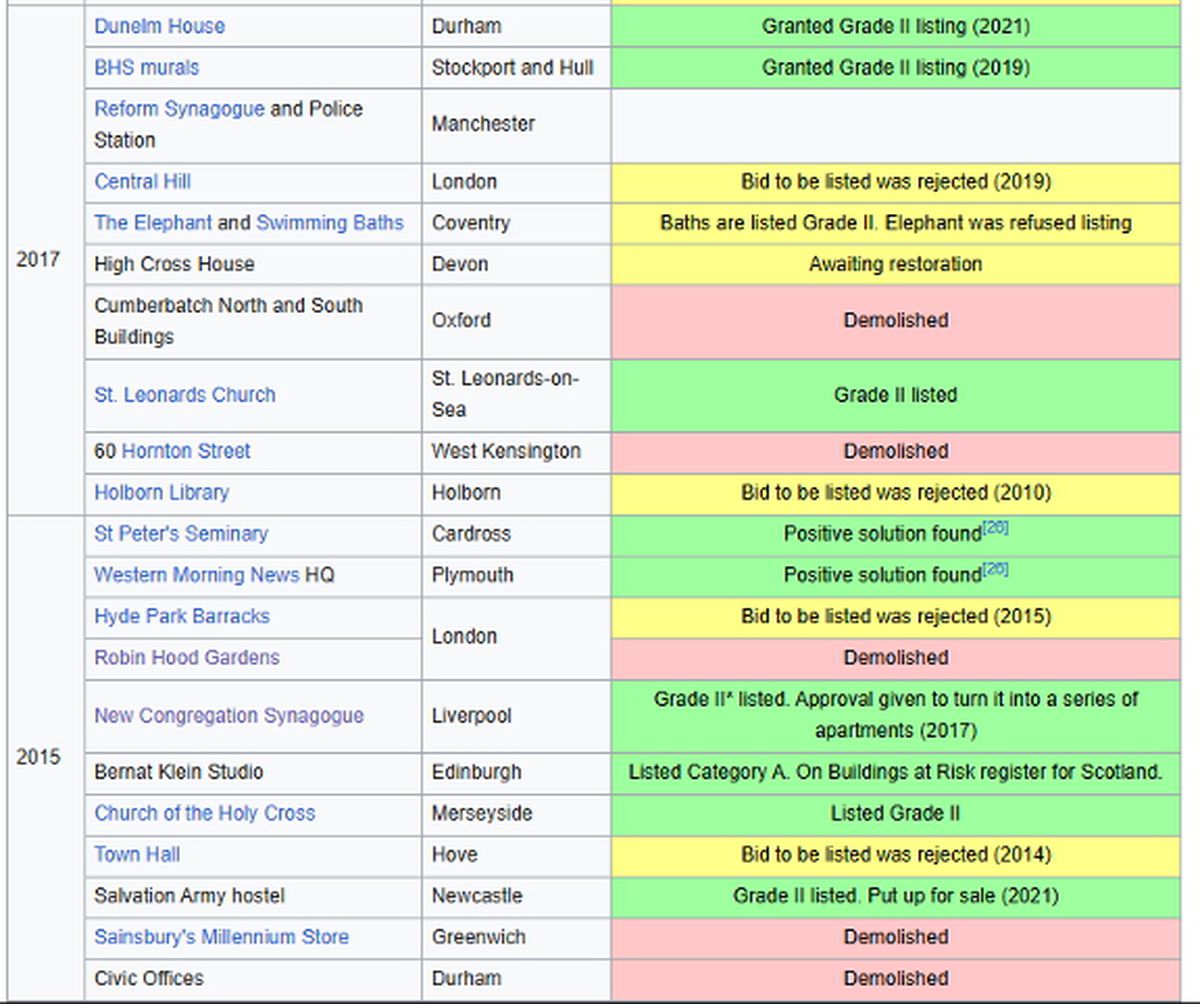Open St Peter's Seminary link
This screenshot has width=1200, height=1004.
(181, 533)
